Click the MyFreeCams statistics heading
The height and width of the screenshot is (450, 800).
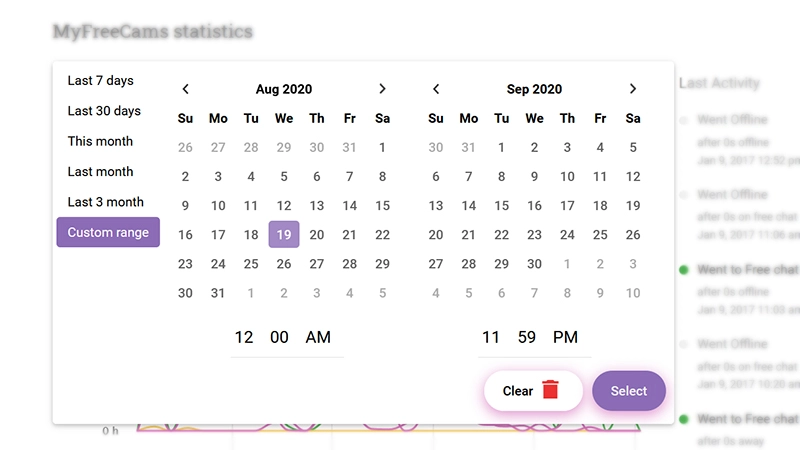tap(153, 32)
